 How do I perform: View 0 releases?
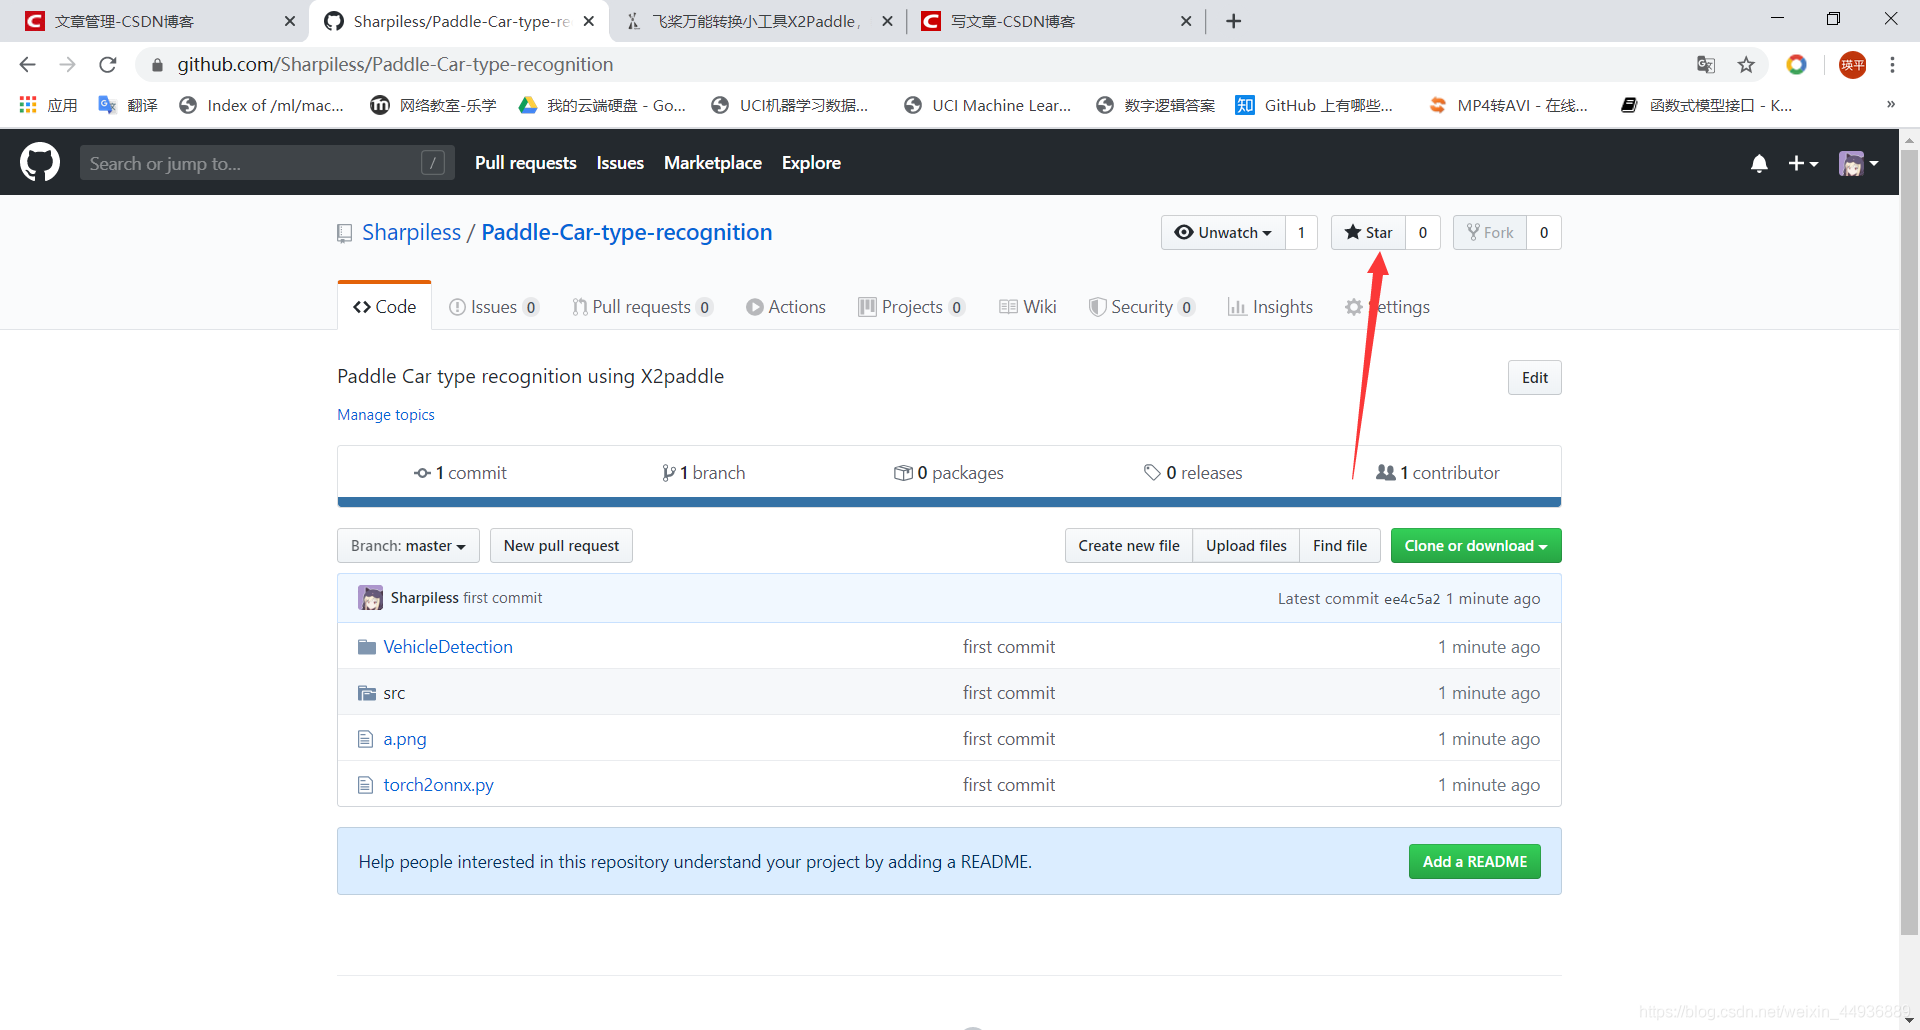pos(1193,473)
